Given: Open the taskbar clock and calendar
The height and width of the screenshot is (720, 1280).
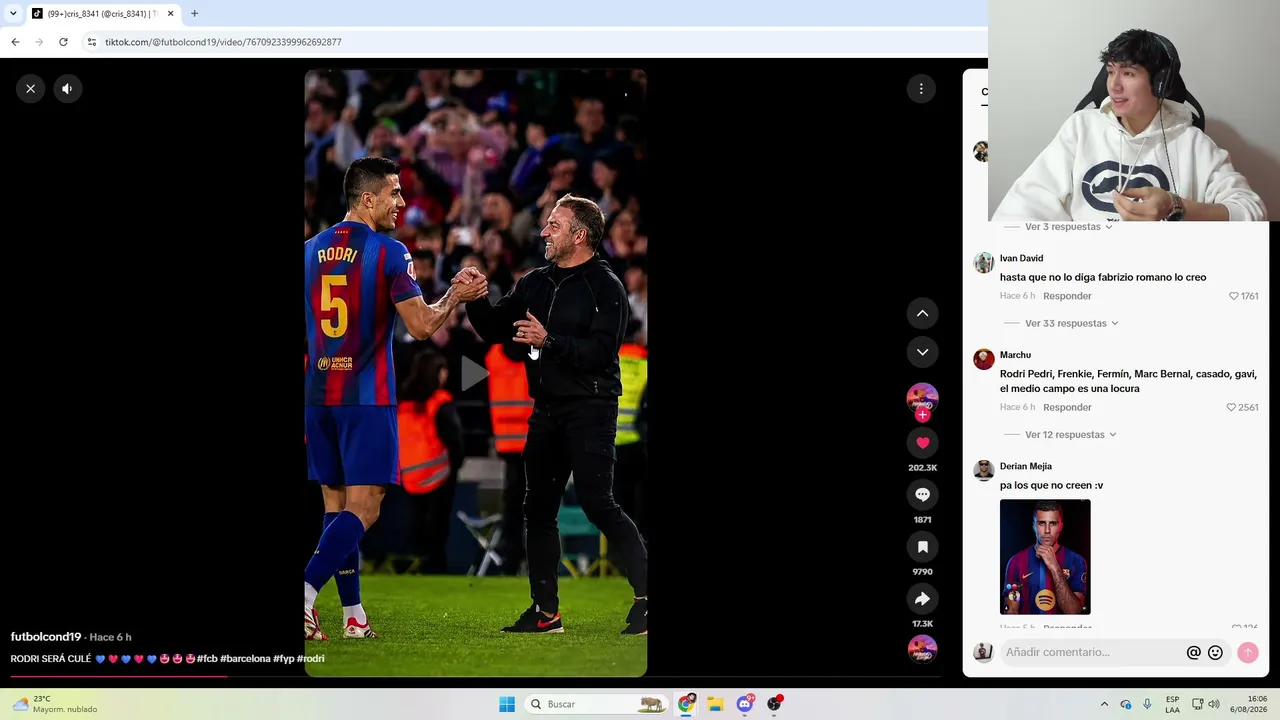Looking at the screenshot, I should pos(1249,704).
